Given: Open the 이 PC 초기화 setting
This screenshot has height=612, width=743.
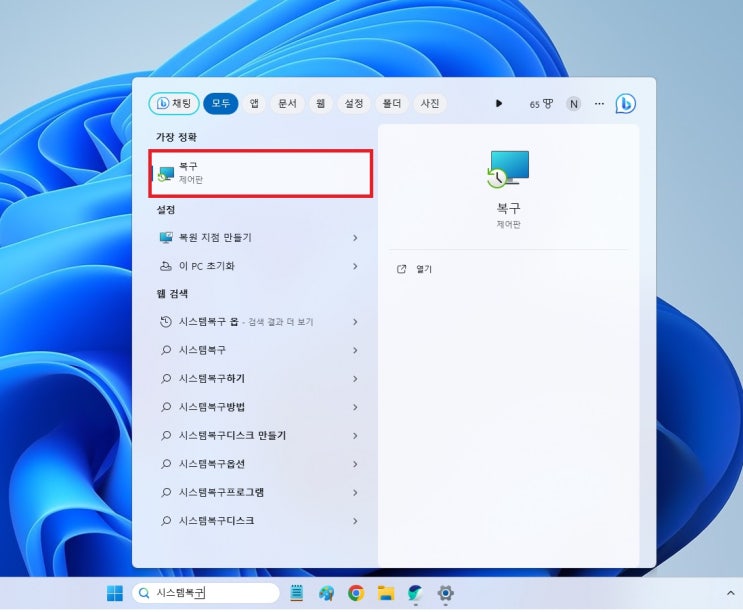Looking at the screenshot, I should [x=260, y=266].
